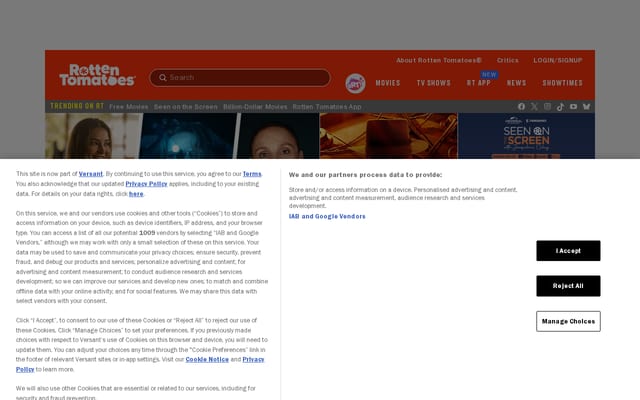Open the Cookie Notice link
Viewport: 640px width, 400px height.
click(207, 360)
